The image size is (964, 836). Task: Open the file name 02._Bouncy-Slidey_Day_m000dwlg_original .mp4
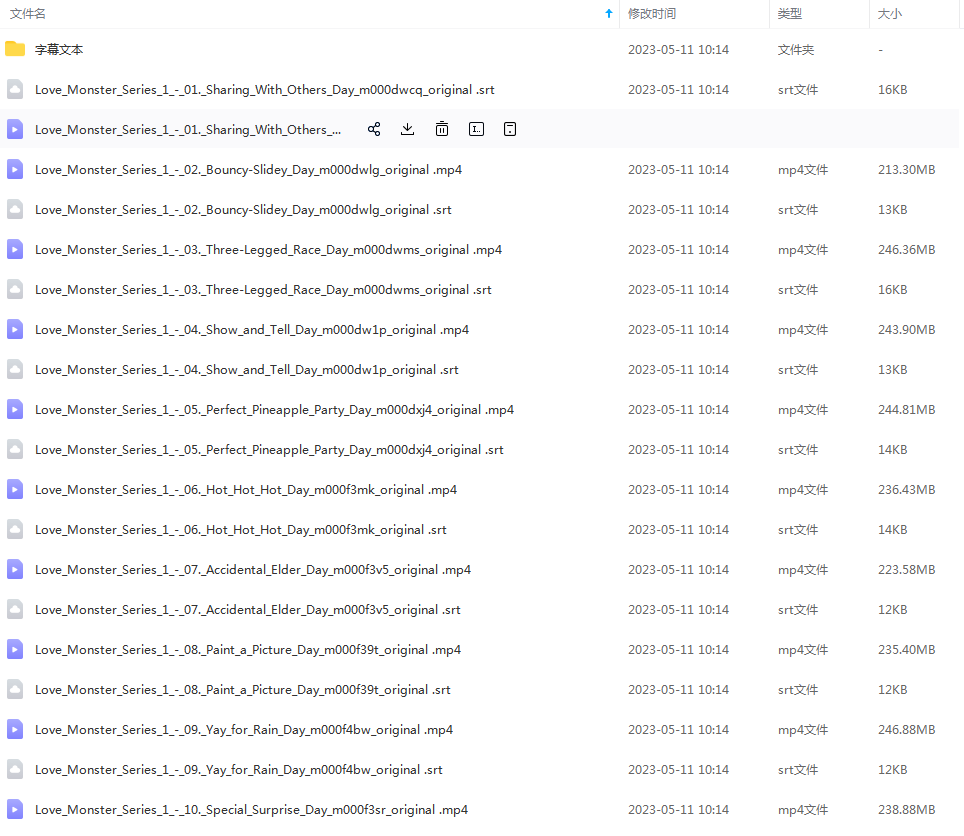(x=248, y=170)
